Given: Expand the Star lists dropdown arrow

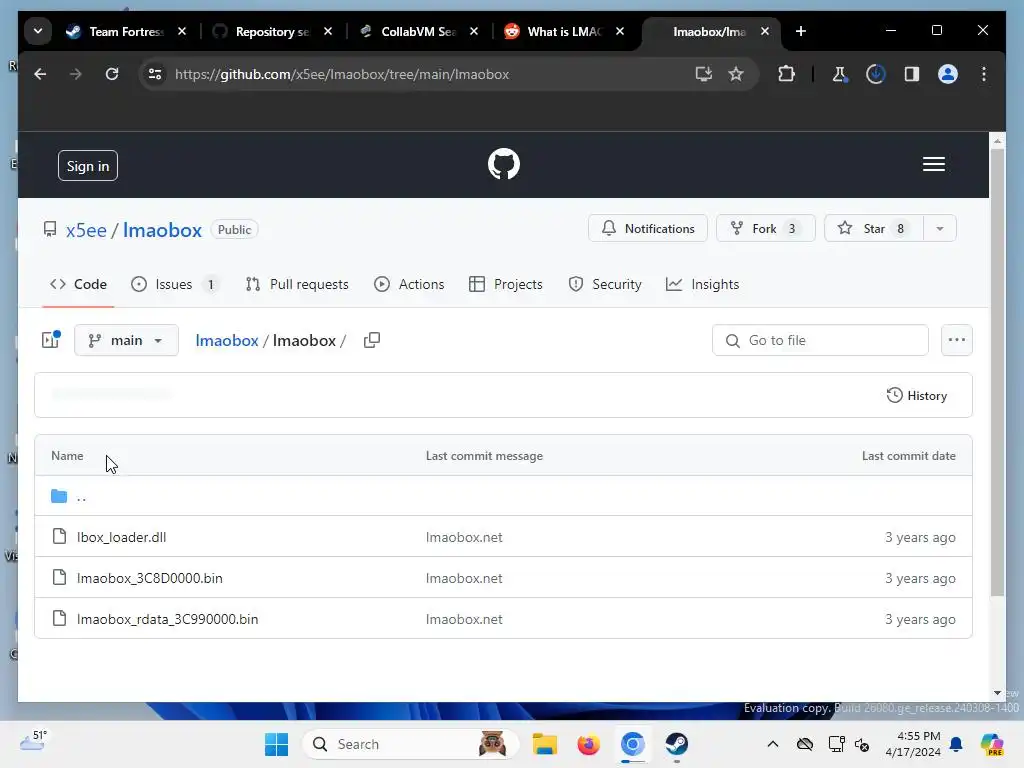Looking at the screenshot, I should (x=940, y=229).
